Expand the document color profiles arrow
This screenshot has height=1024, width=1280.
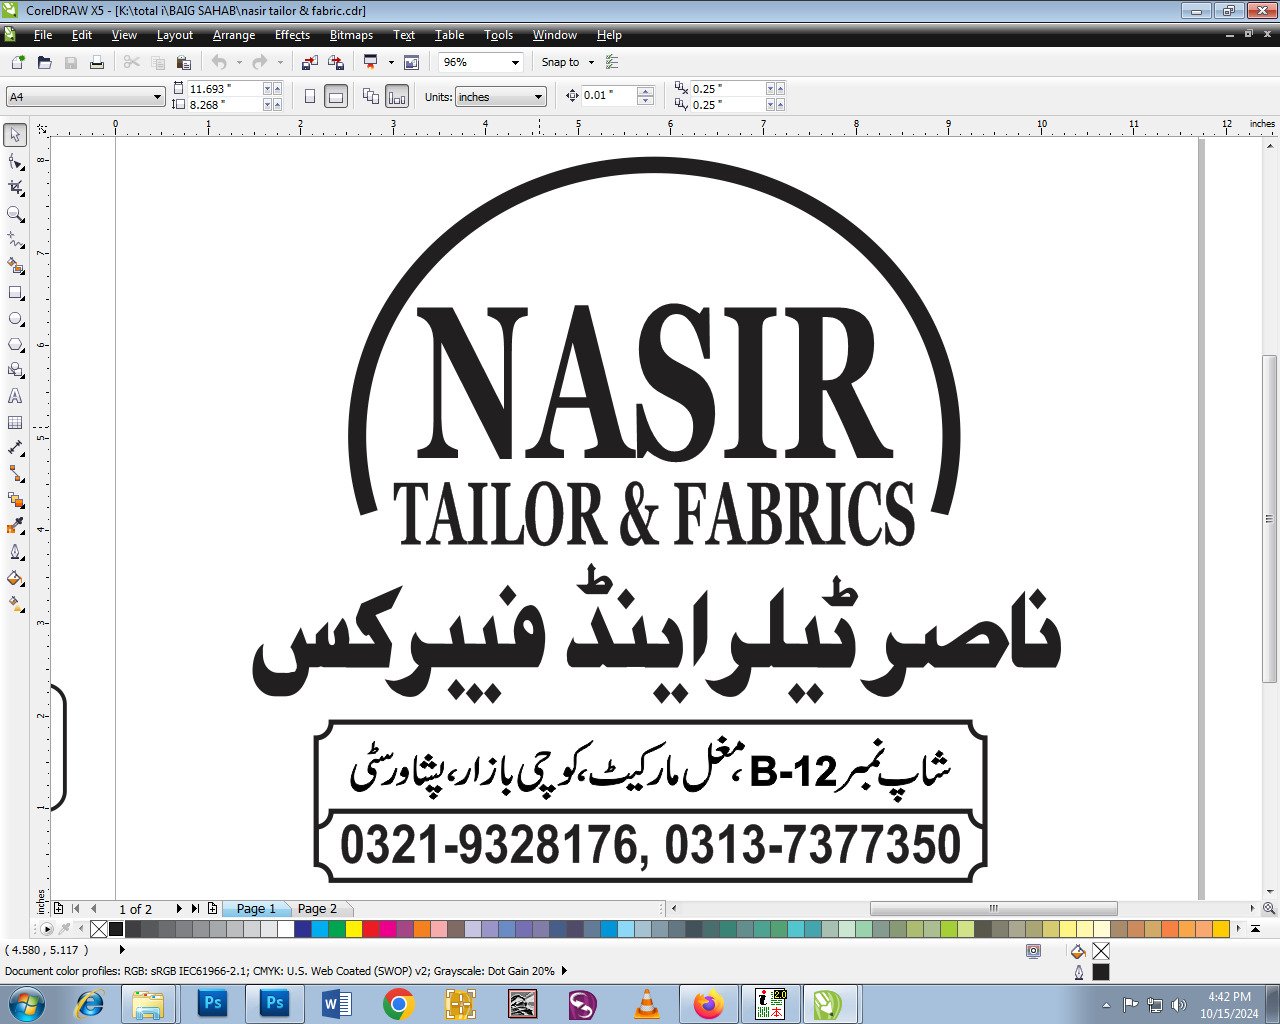click(x=564, y=970)
